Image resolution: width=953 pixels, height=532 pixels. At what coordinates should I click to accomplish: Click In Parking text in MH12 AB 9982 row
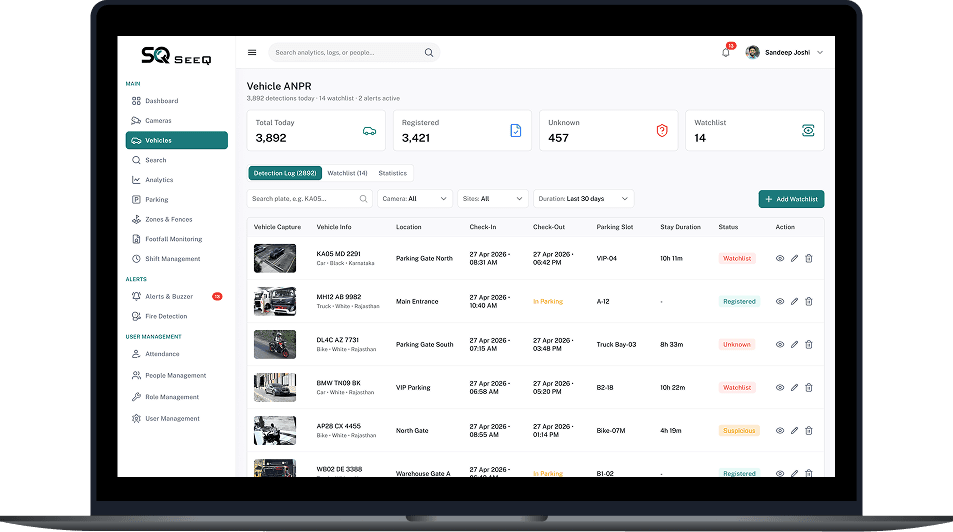pyautogui.click(x=548, y=302)
